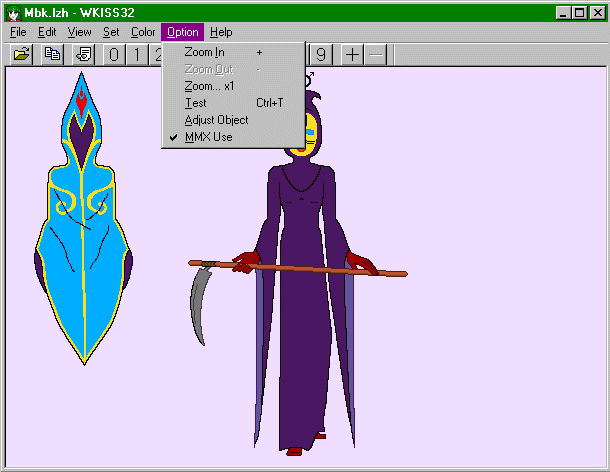This screenshot has height=472, width=610.
Task: Run Test from the Option menu
Action: point(196,103)
